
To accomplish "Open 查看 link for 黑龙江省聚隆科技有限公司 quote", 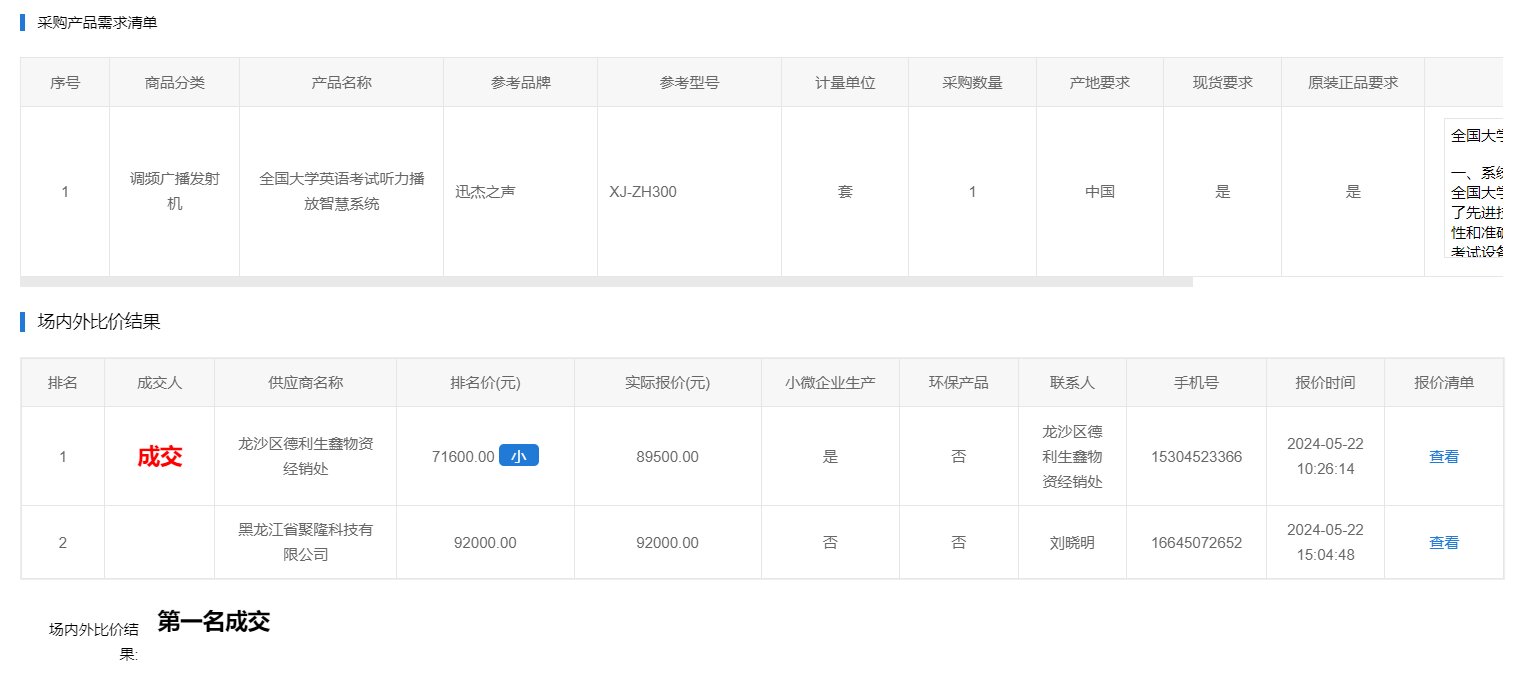I will (1443, 543).
